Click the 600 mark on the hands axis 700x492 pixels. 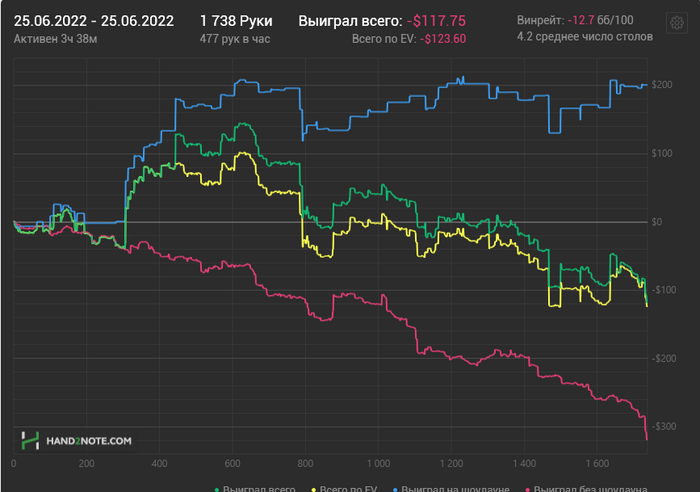232,463
